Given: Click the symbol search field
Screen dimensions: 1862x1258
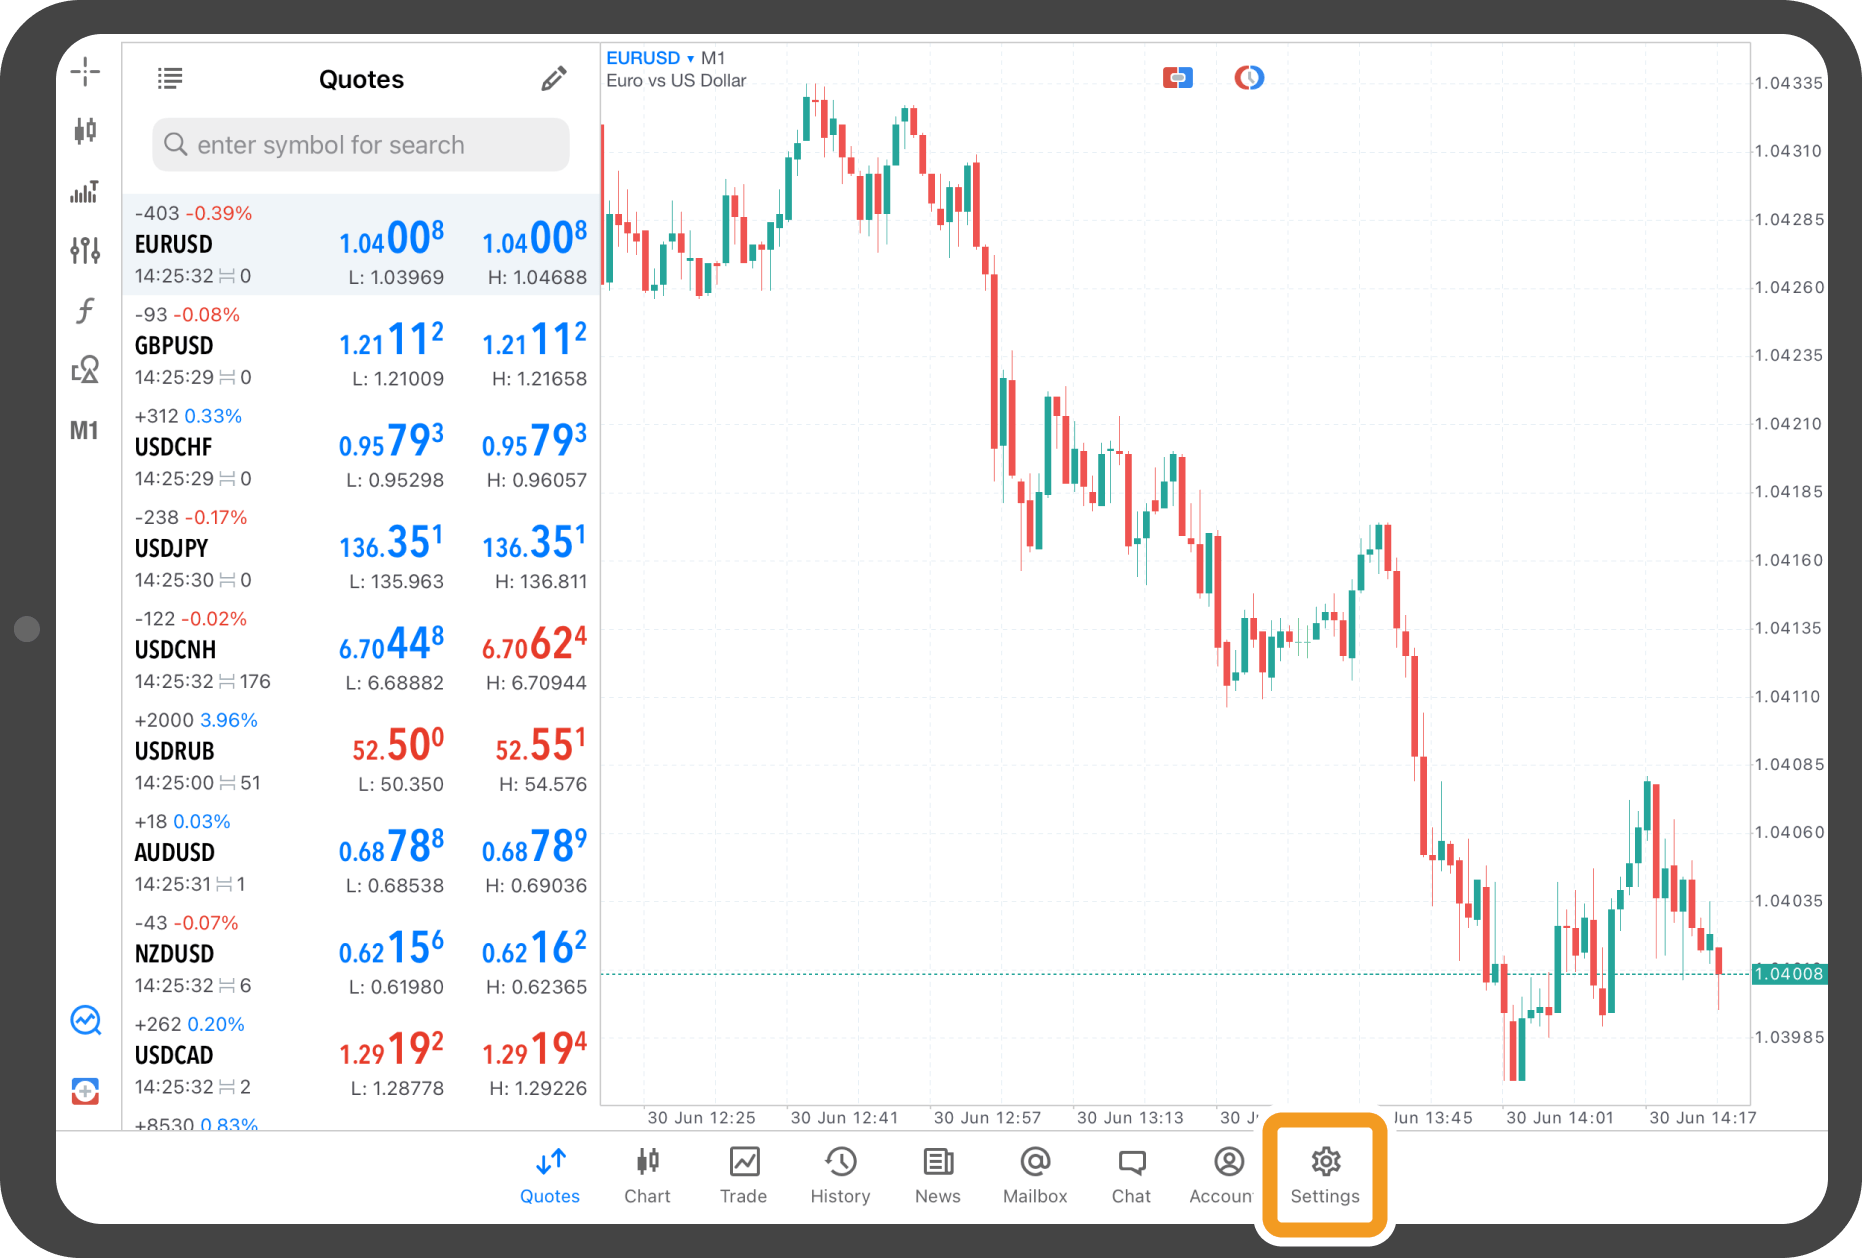Looking at the screenshot, I should tap(361, 145).
